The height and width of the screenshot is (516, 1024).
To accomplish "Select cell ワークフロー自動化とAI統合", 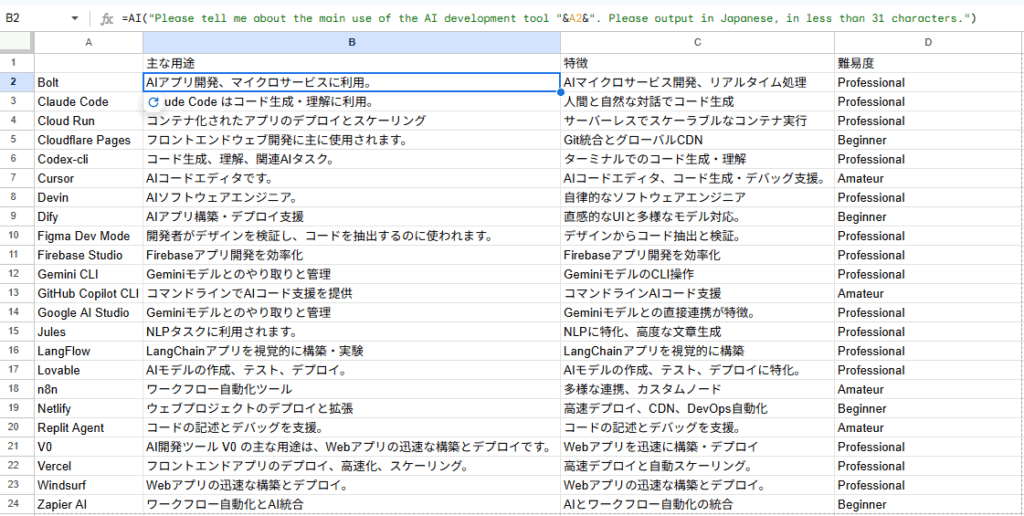I will 351,505.
